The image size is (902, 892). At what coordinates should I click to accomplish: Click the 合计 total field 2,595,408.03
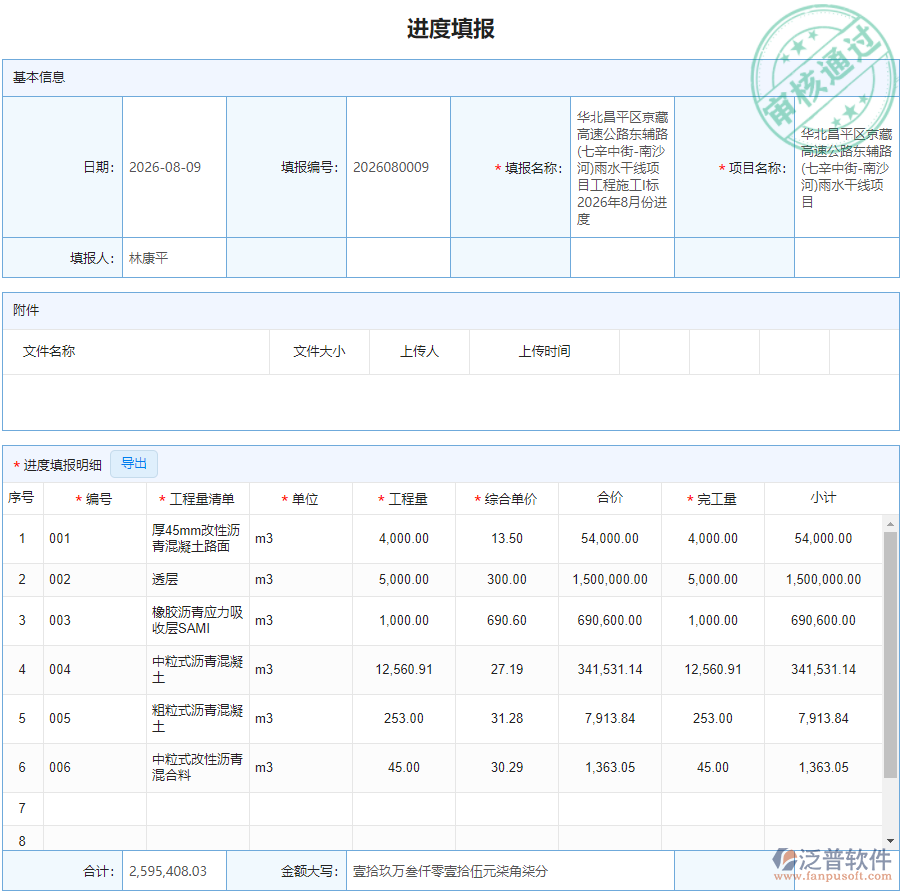[x=174, y=870]
